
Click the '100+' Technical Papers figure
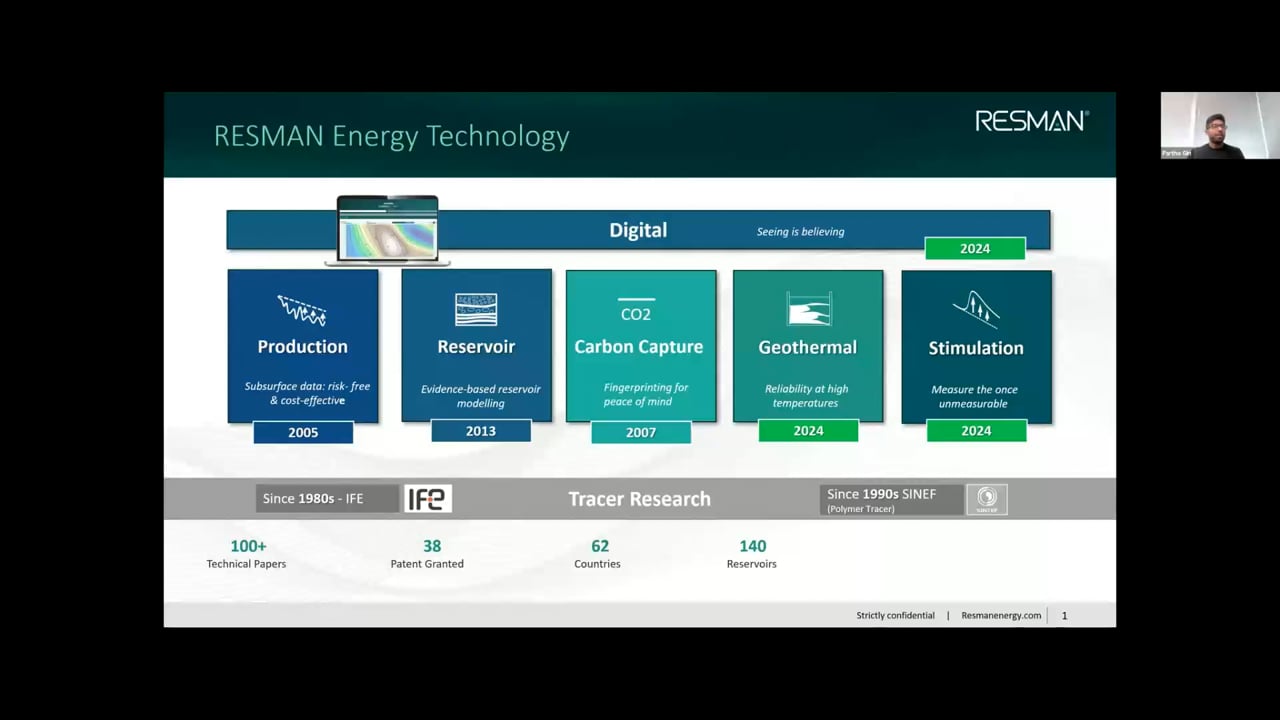(x=248, y=546)
